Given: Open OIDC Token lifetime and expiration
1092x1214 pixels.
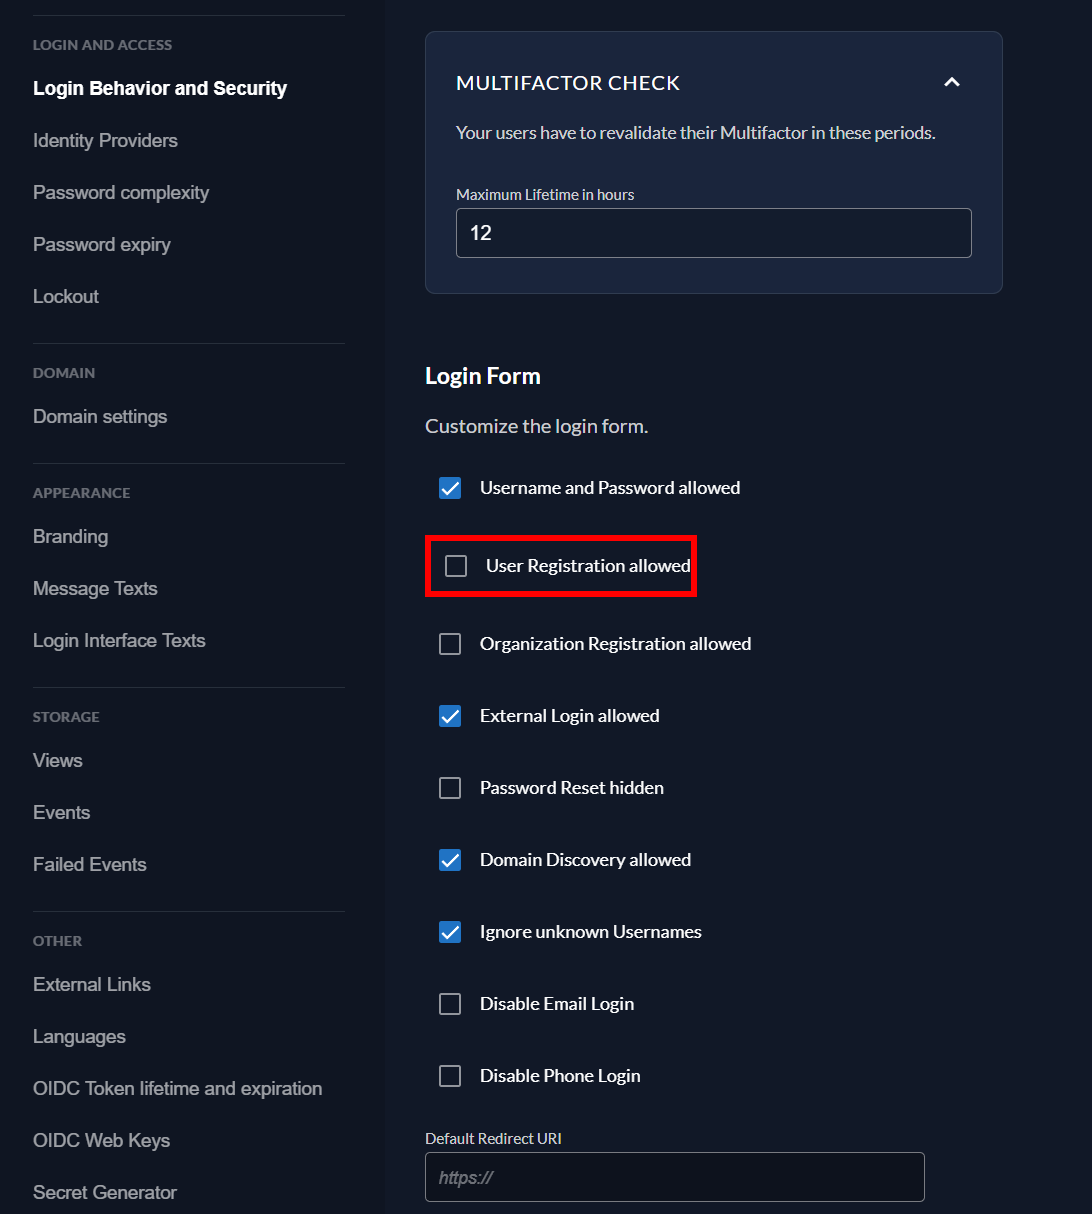Looking at the screenshot, I should point(177,1089).
